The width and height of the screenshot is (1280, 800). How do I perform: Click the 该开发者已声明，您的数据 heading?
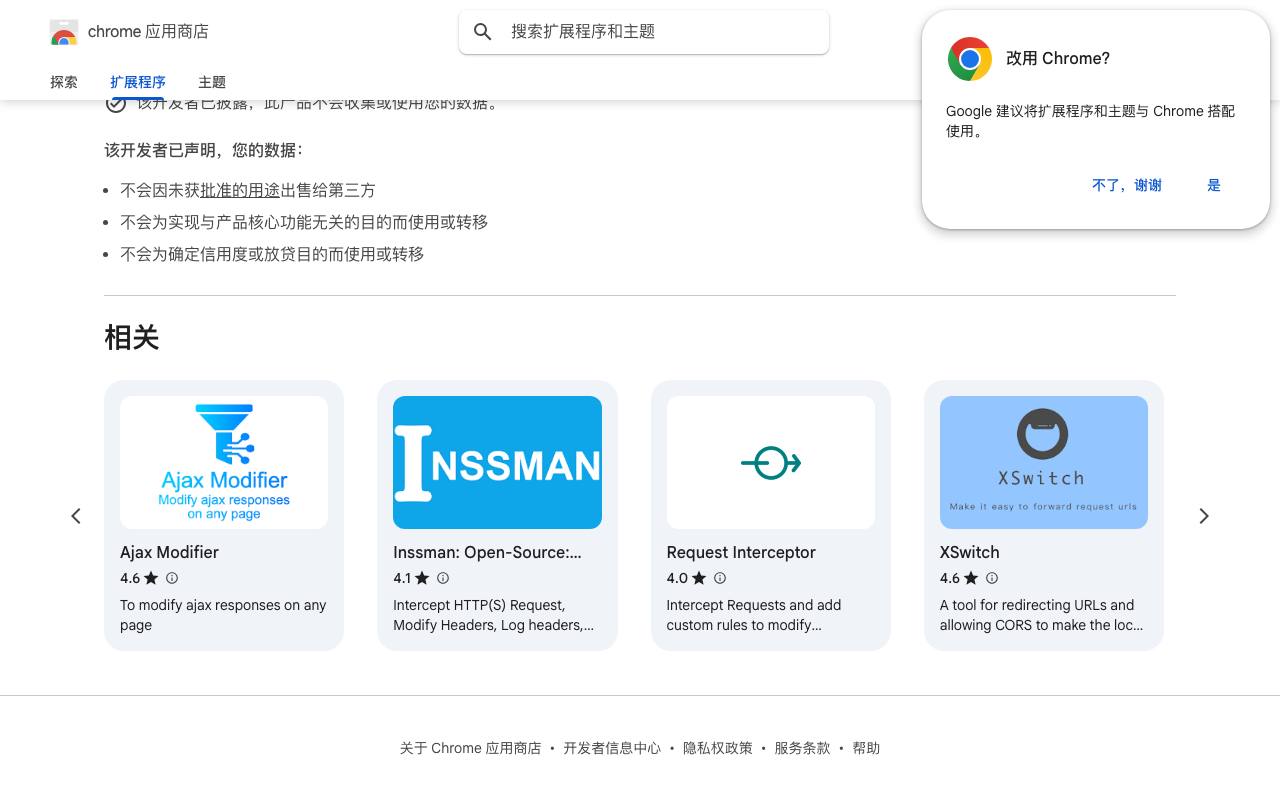pyautogui.click(x=204, y=150)
